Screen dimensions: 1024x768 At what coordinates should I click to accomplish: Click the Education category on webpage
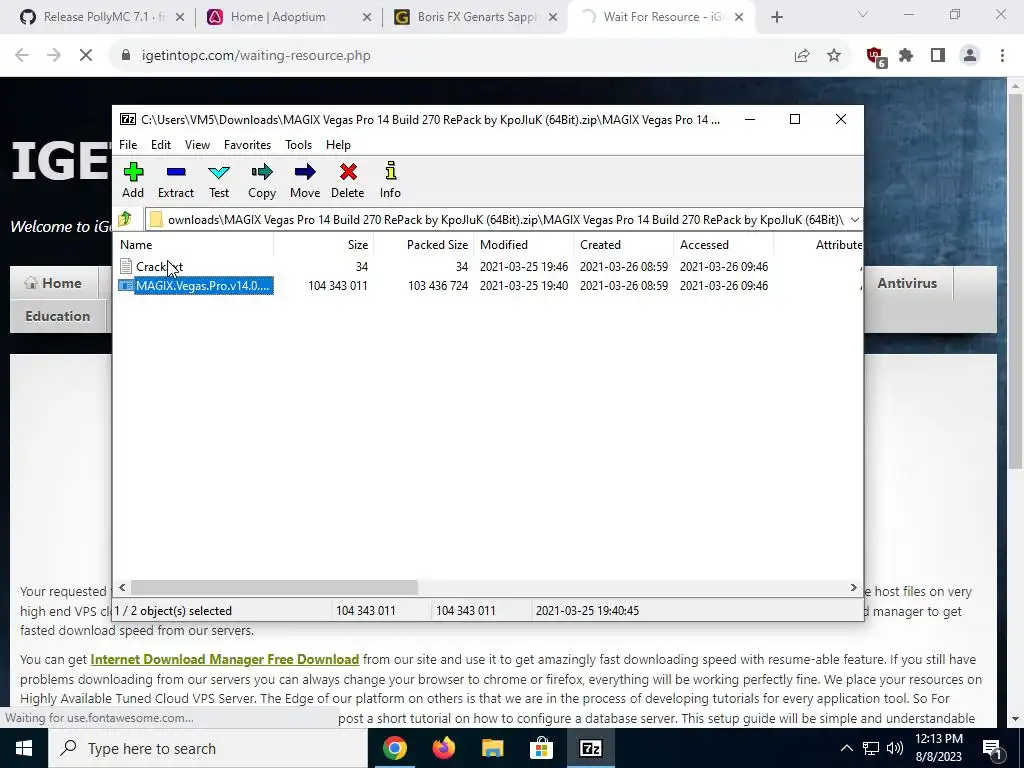click(x=57, y=316)
